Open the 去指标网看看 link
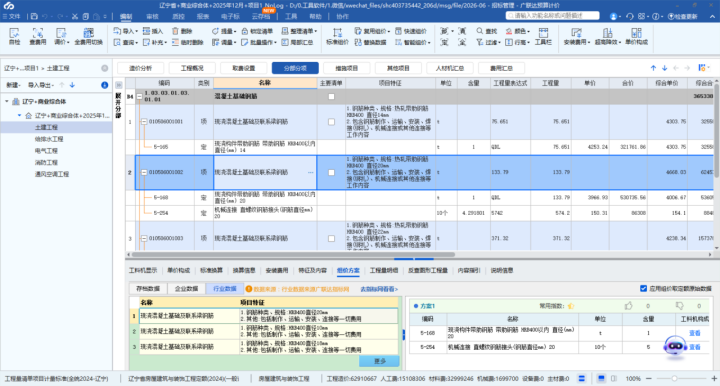The height and width of the screenshot is (386, 720). click(379, 289)
